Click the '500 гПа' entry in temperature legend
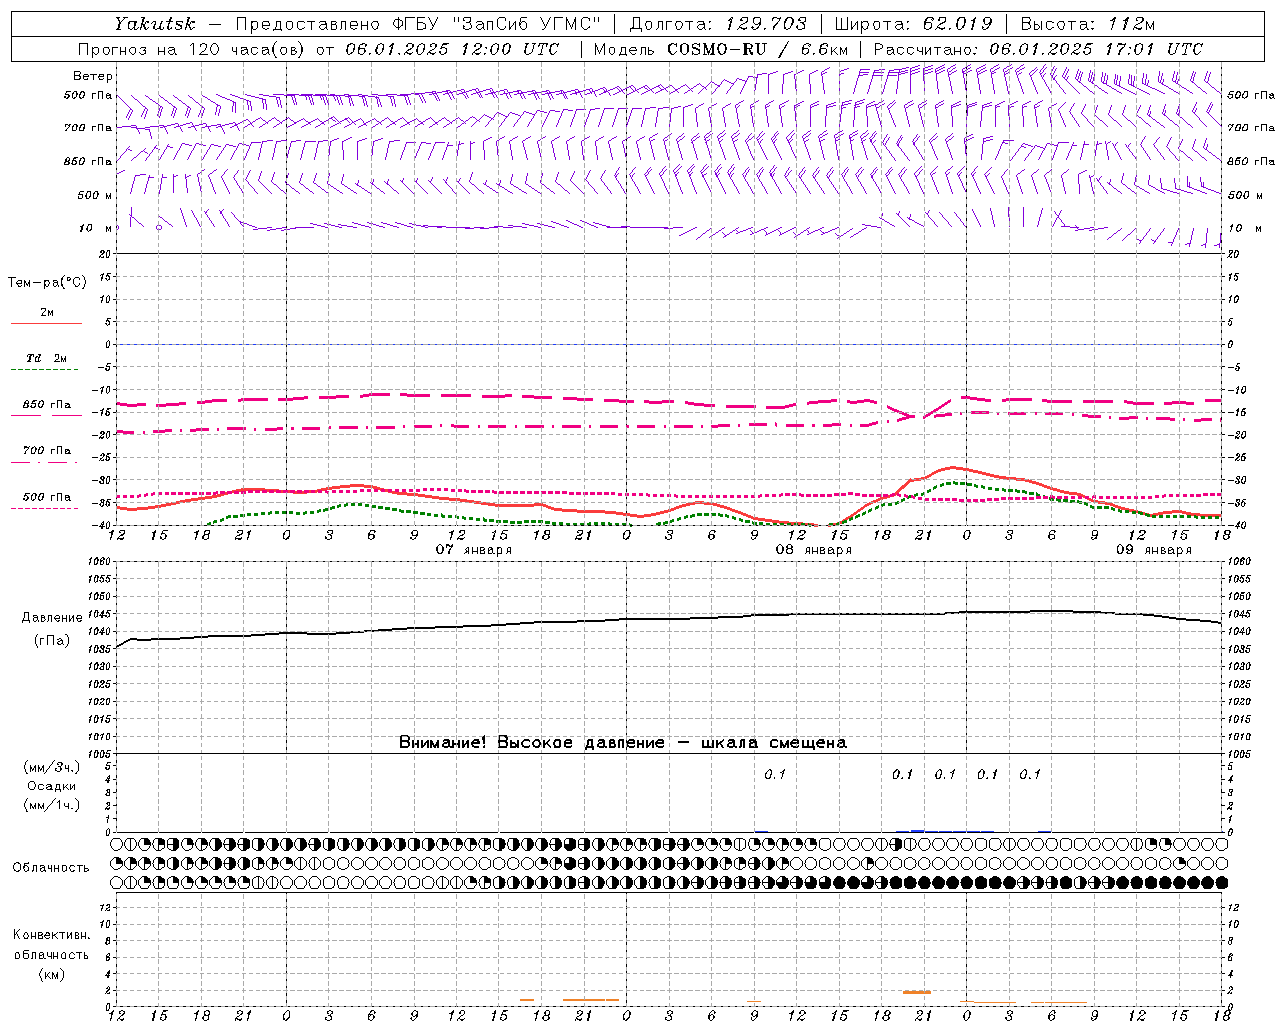This screenshot has height=1024, width=1280. (47, 497)
